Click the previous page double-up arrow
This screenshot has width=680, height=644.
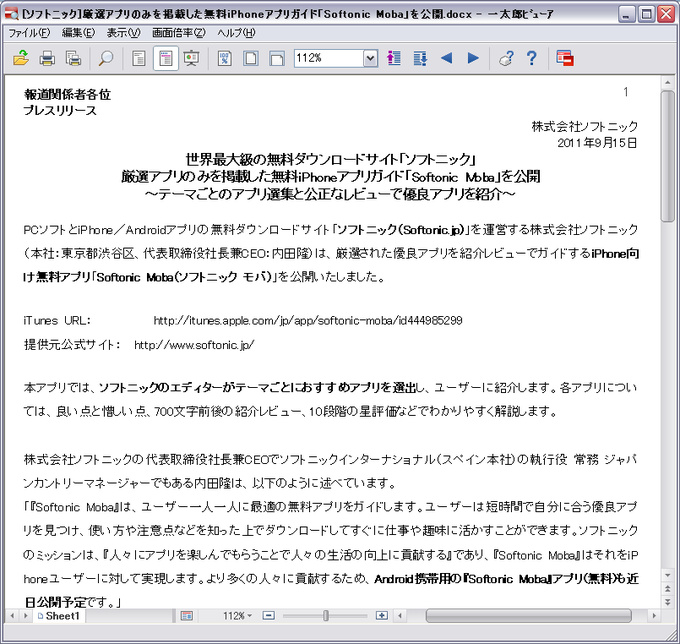coord(667,588)
